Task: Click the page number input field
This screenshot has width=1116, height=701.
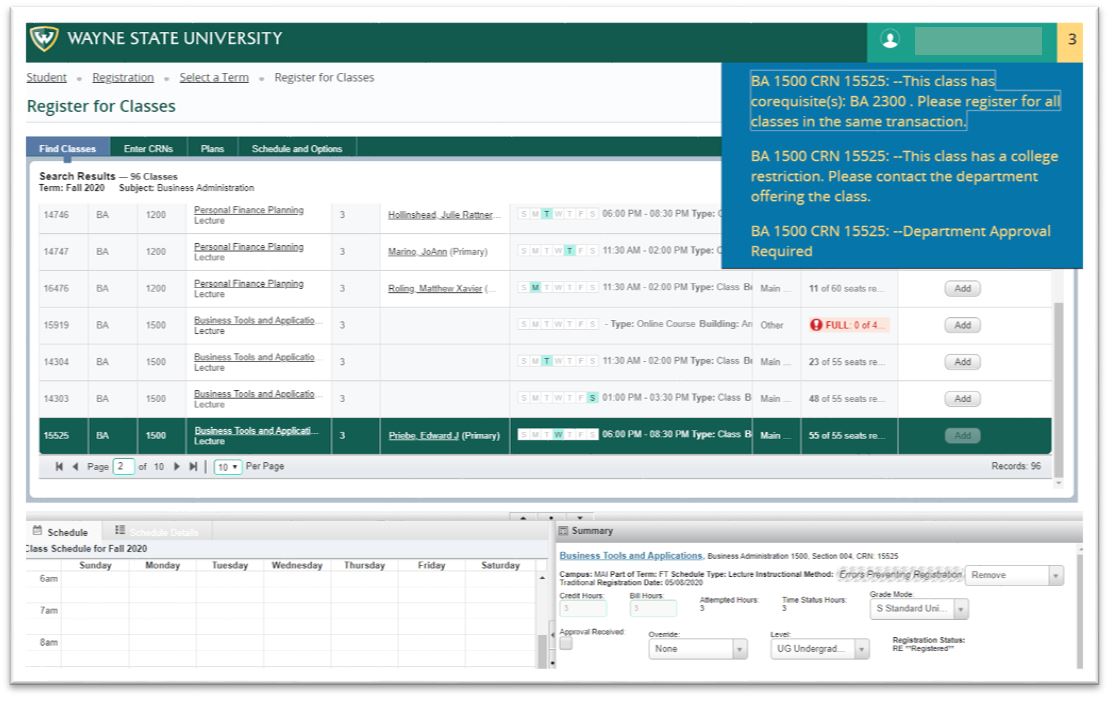Action: pyautogui.click(x=123, y=467)
